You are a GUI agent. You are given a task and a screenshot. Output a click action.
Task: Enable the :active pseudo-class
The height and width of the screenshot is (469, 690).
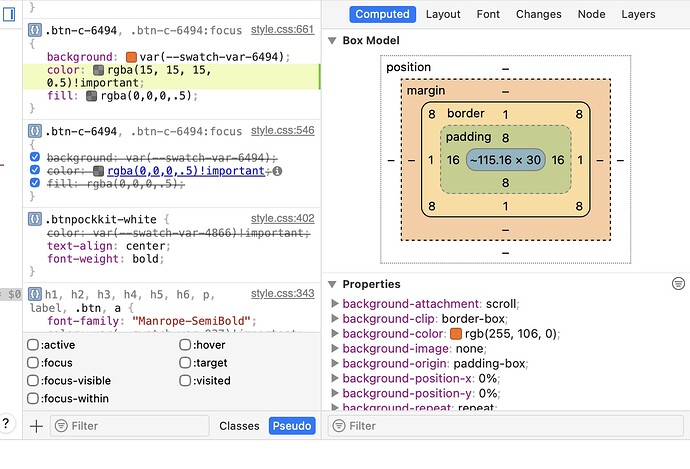[x=33, y=344]
